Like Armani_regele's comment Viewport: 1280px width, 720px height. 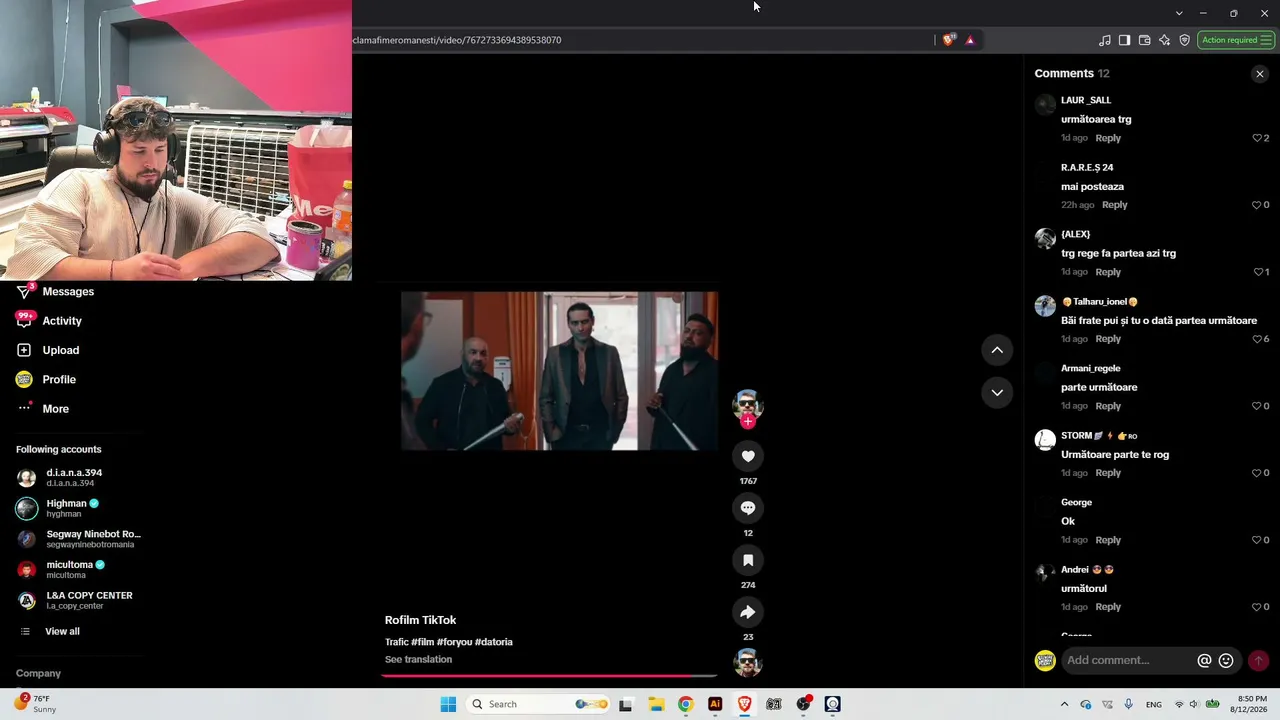1257,406
